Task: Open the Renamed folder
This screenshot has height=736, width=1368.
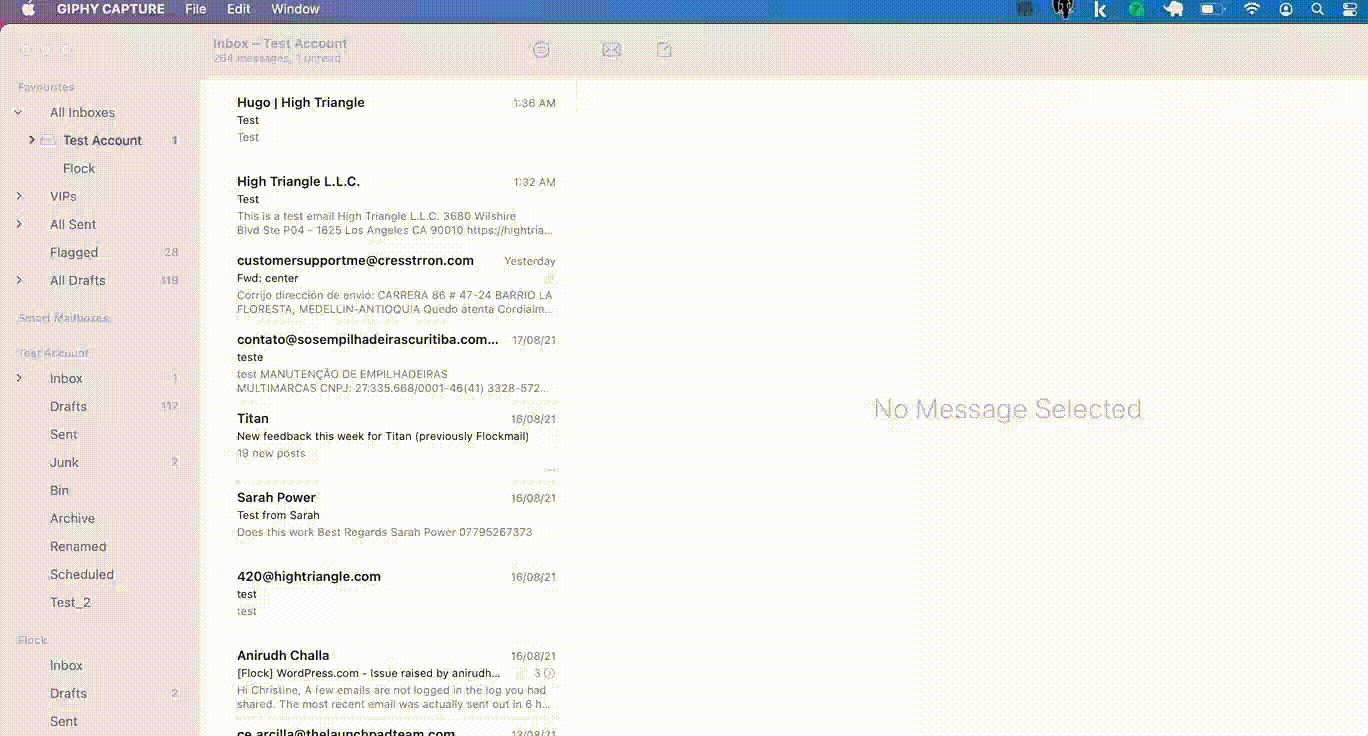Action: point(78,547)
